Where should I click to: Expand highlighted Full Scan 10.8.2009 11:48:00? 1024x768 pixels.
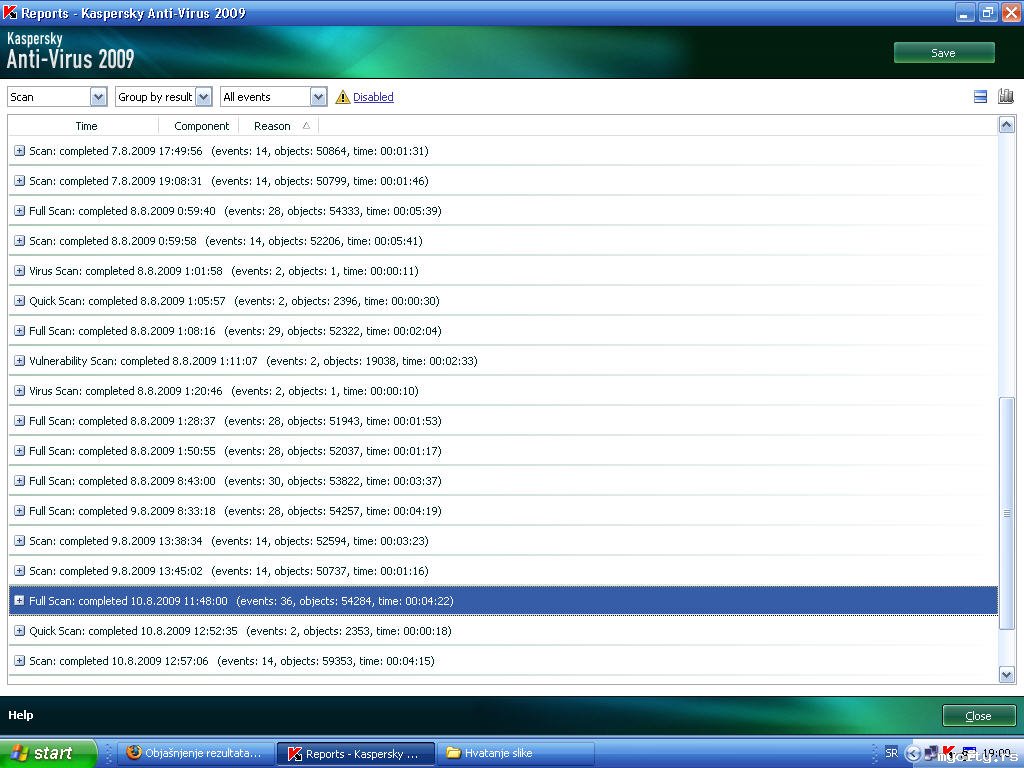pyautogui.click(x=20, y=601)
